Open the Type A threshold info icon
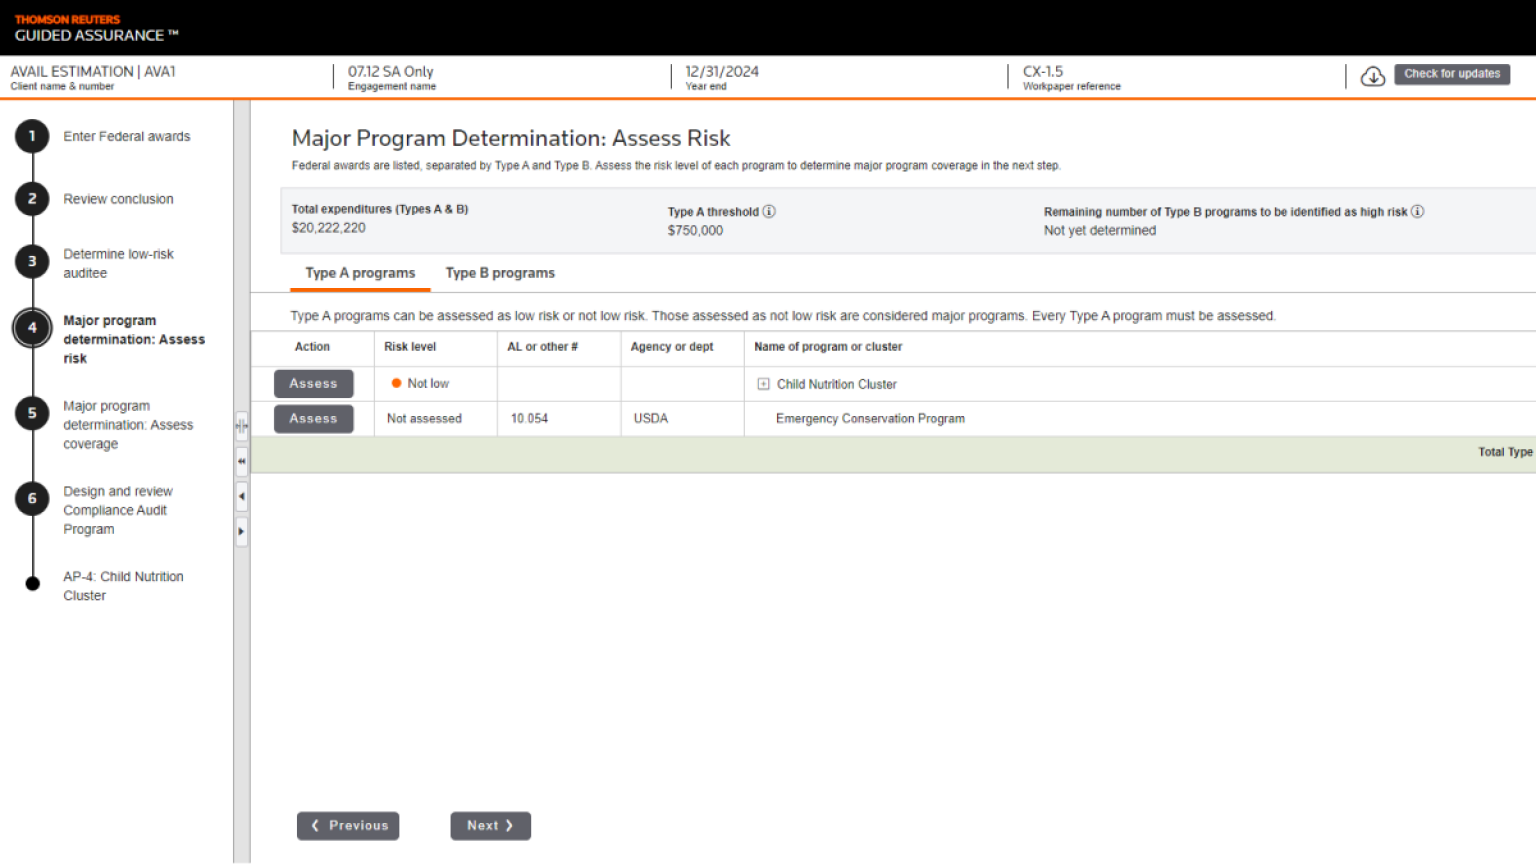Screen dimensions: 1536x864 (x=769, y=212)
